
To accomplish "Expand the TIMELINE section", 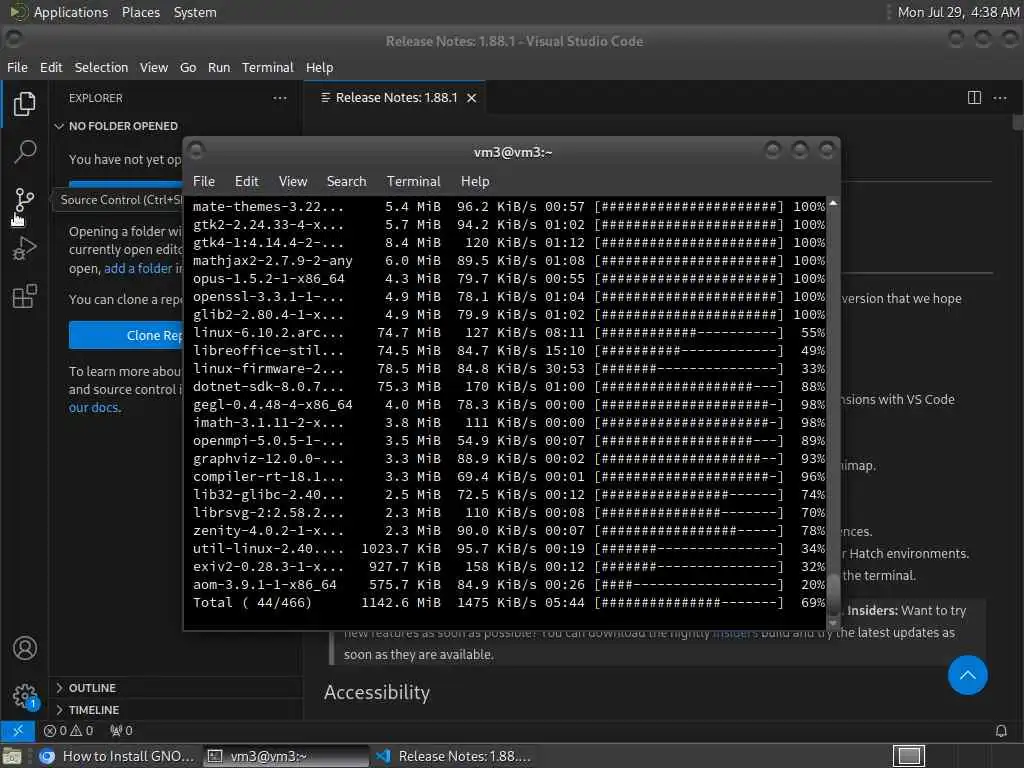I will point(88,710).
